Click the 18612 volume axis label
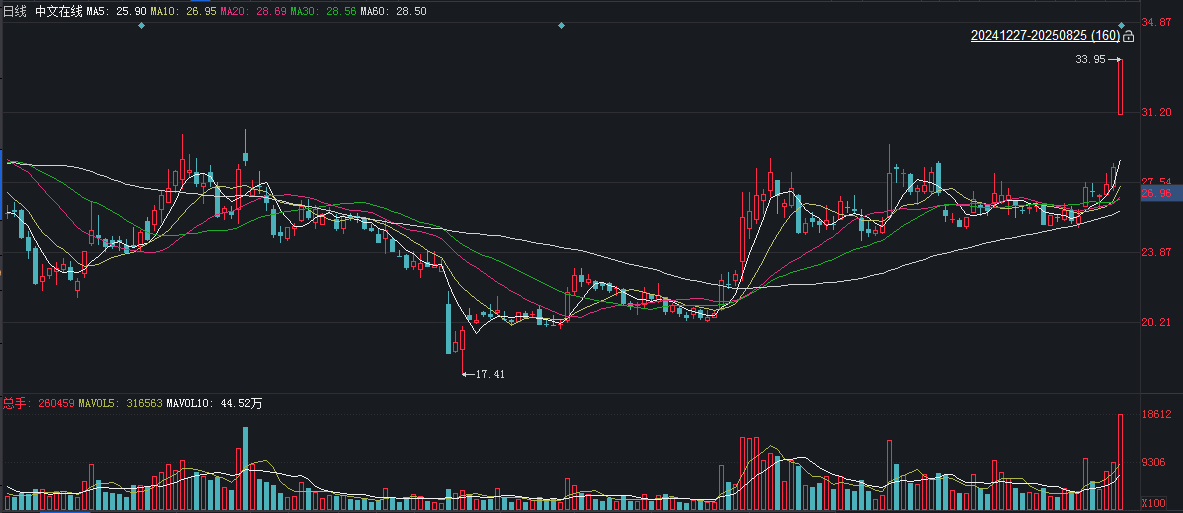 1156,414
